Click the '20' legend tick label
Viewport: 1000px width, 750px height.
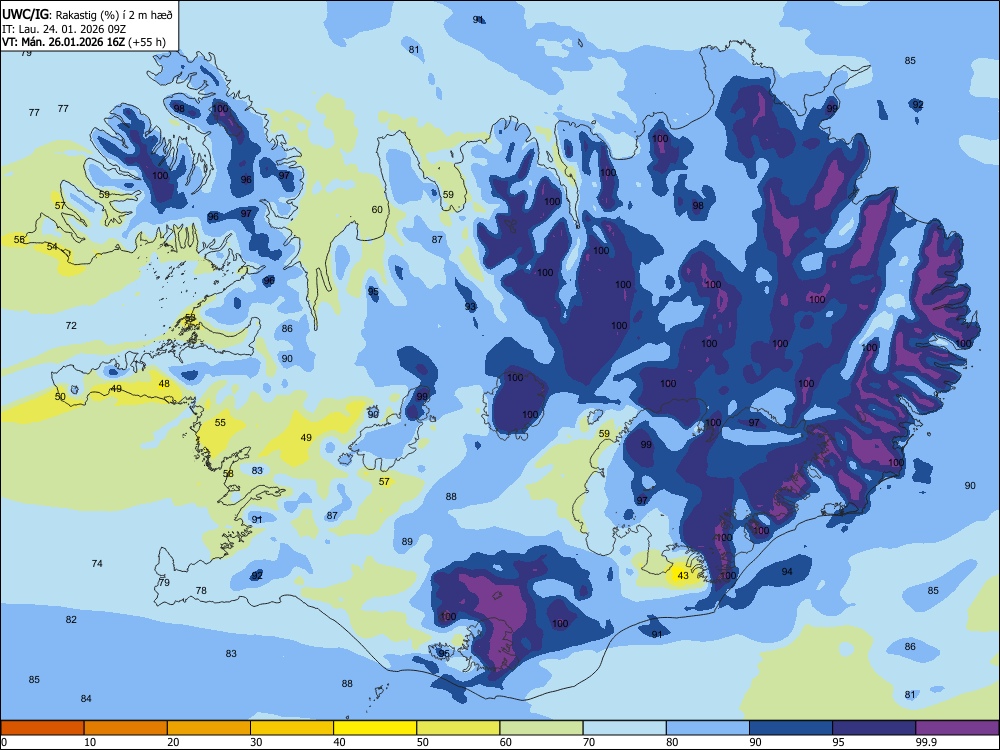[x=173, y=742]
